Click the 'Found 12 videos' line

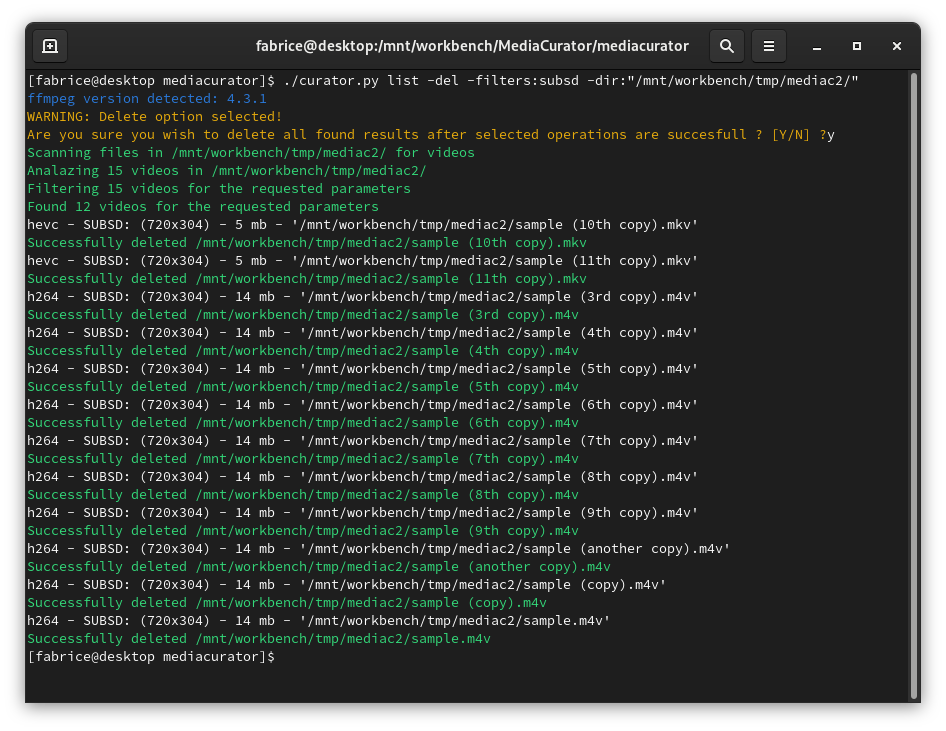coord(203,207)
